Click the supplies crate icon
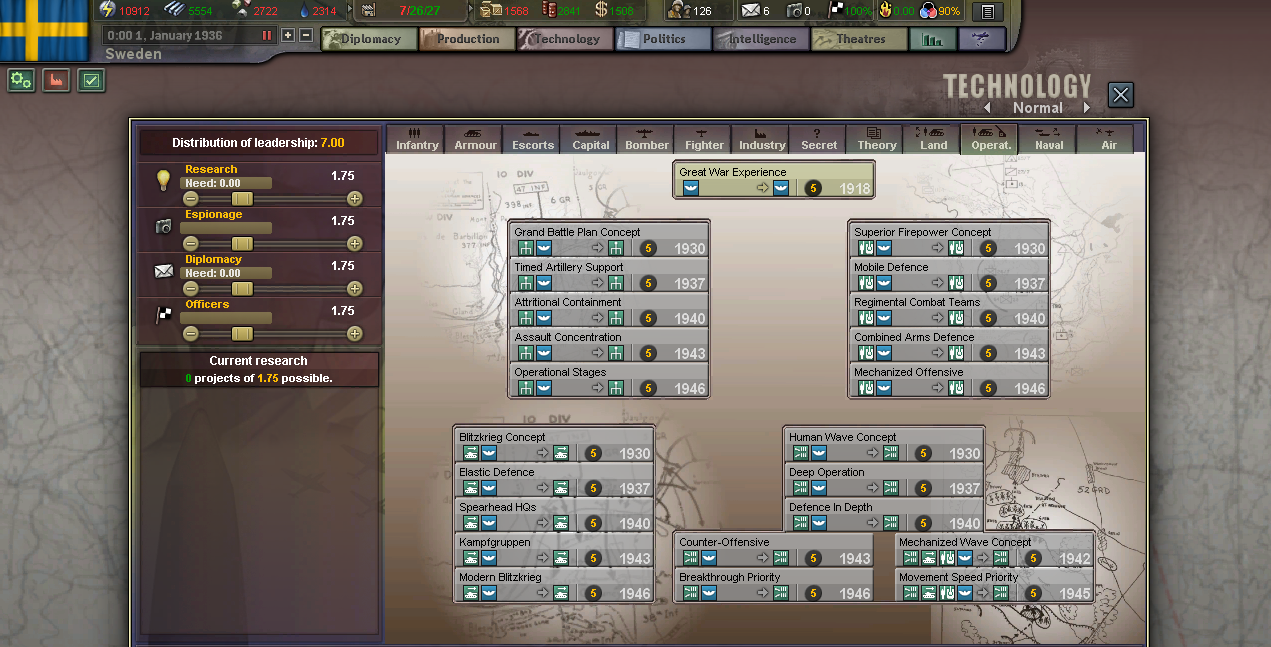 click(x=490, y=10)
